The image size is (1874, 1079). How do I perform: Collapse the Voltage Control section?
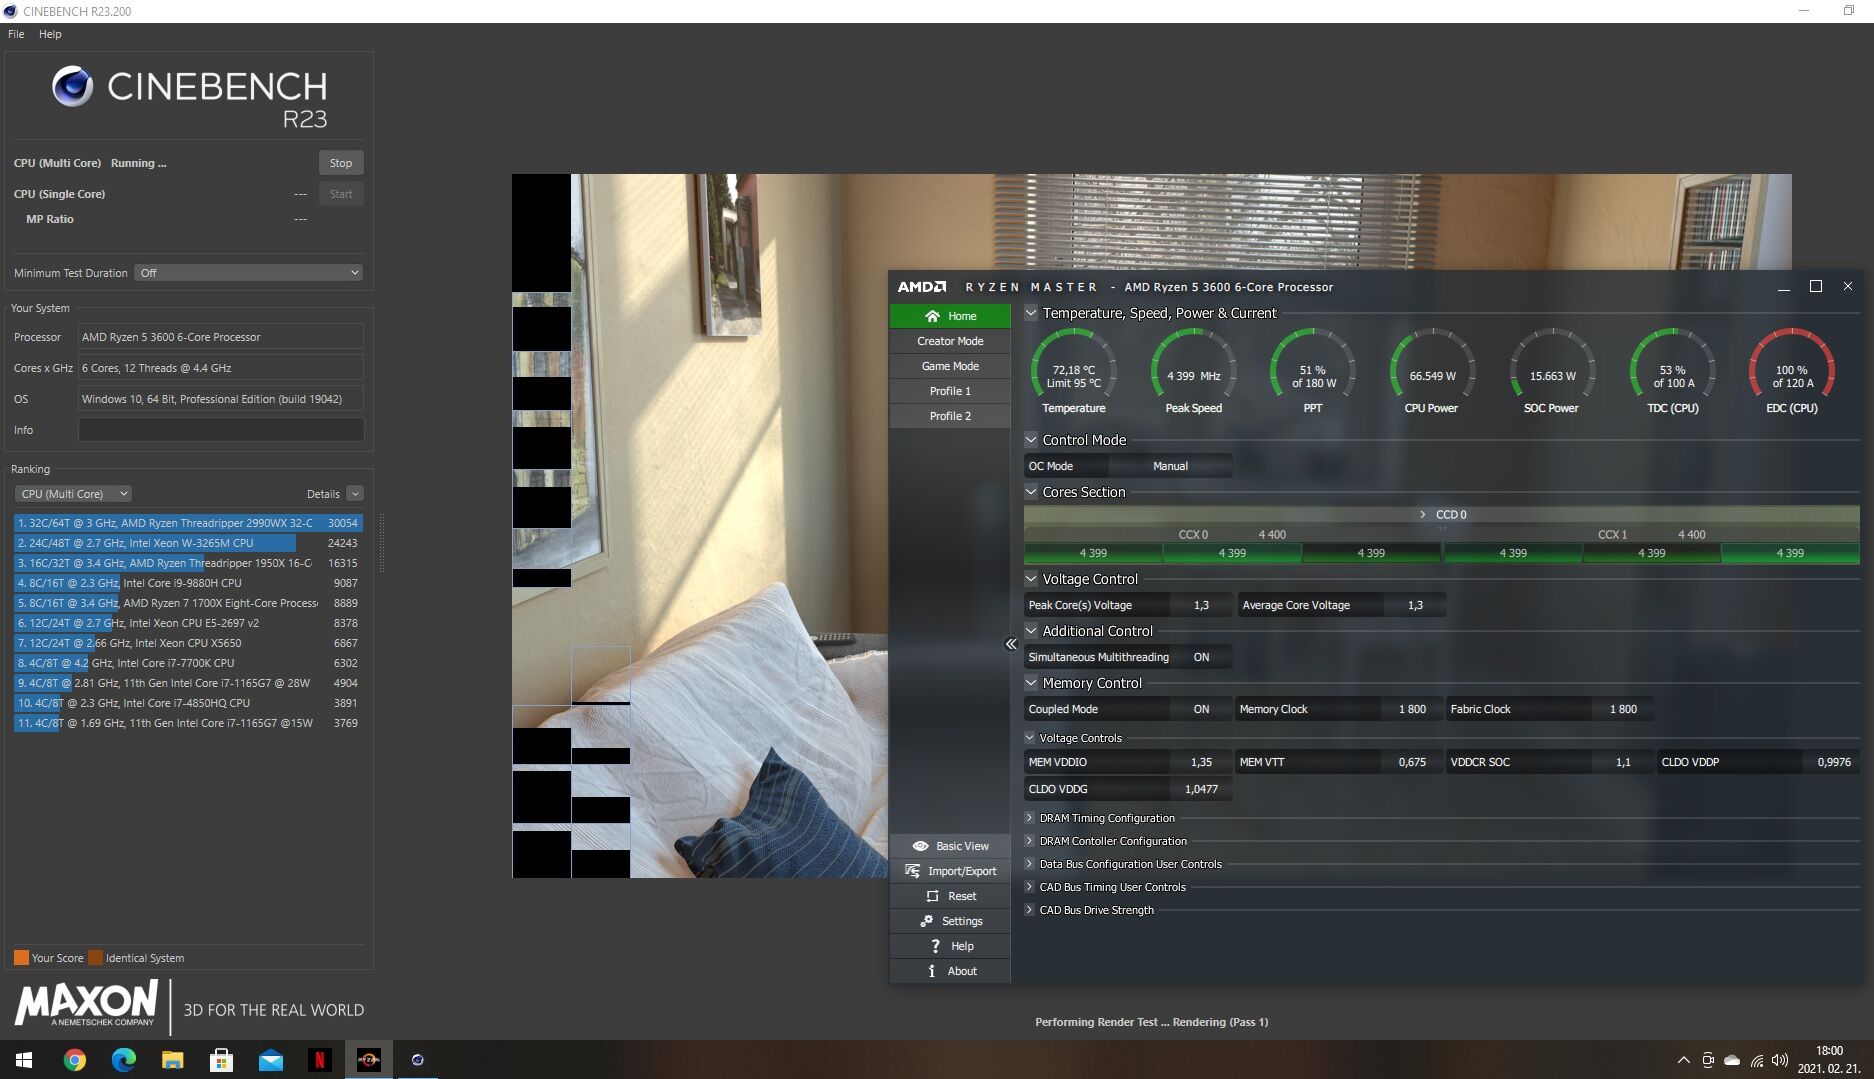click(x=1031, y=579)
